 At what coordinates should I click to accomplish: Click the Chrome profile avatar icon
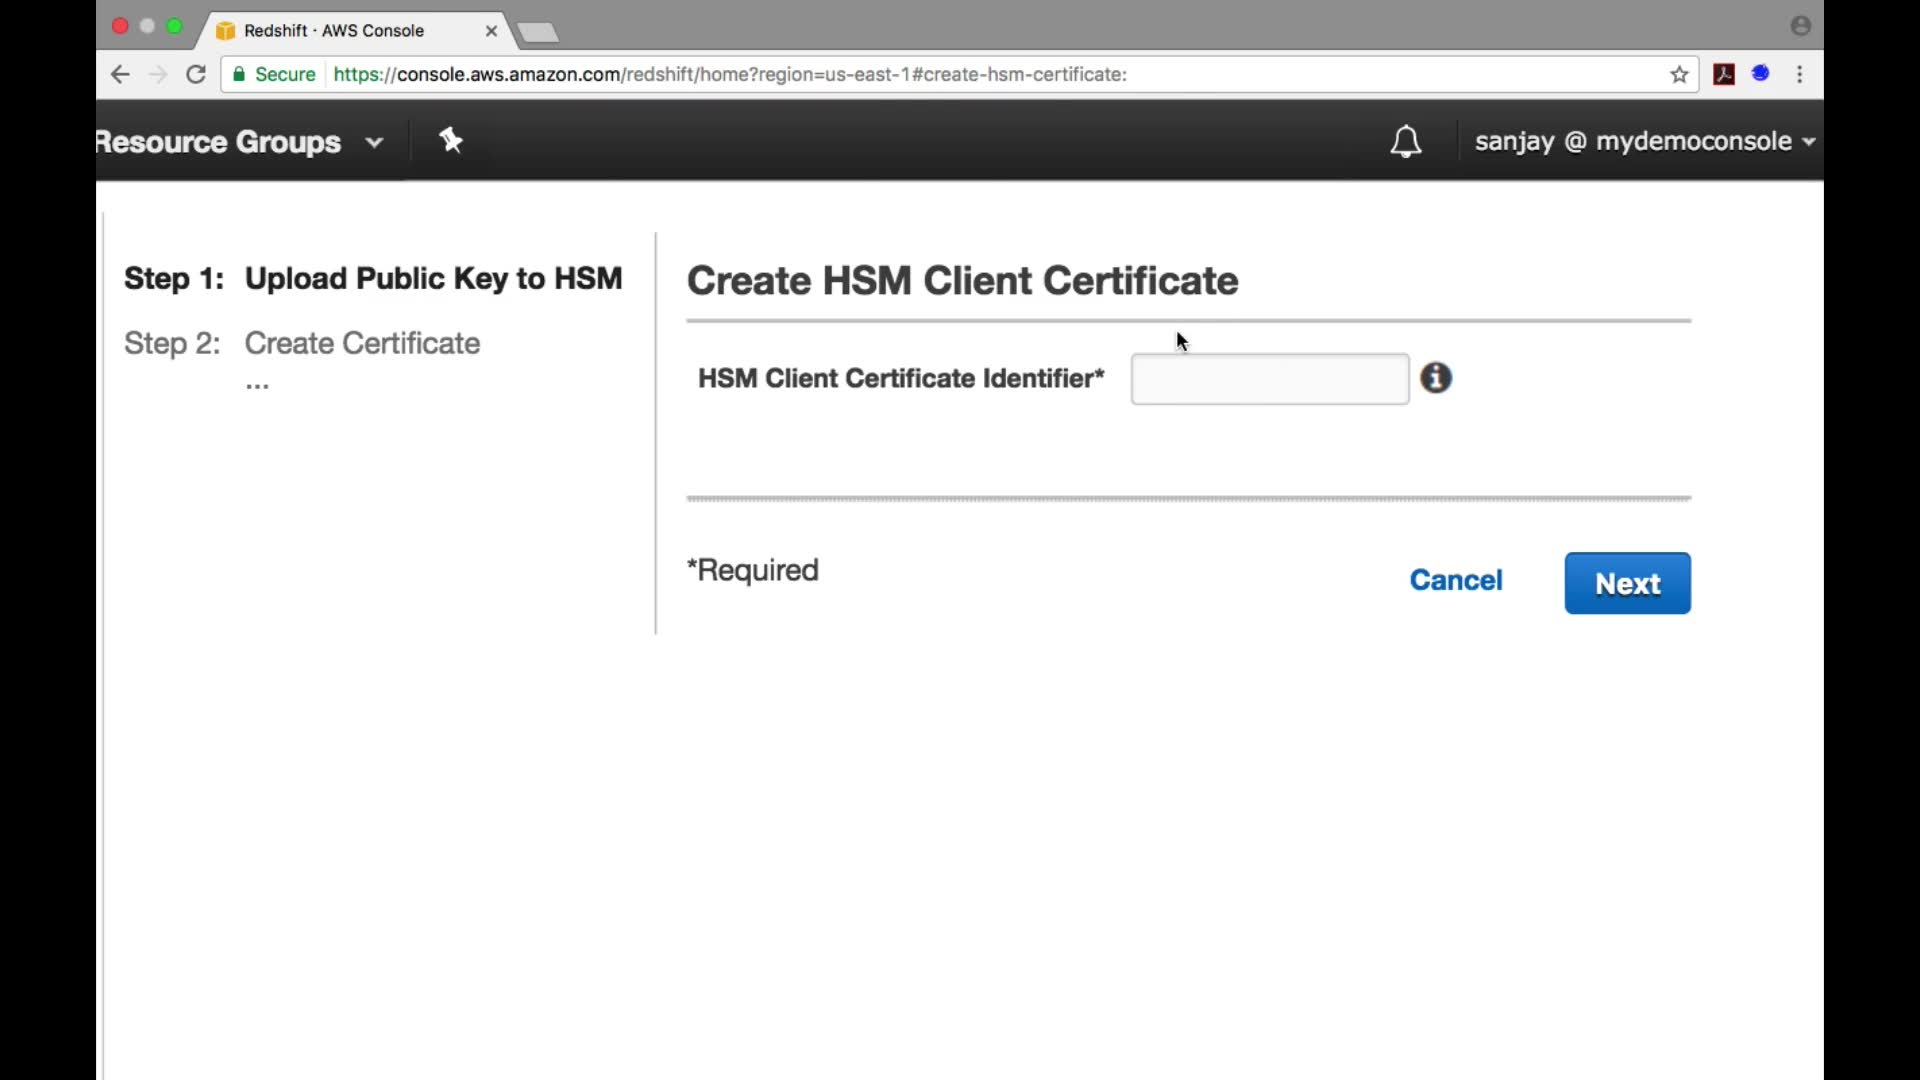point(1801,27)
